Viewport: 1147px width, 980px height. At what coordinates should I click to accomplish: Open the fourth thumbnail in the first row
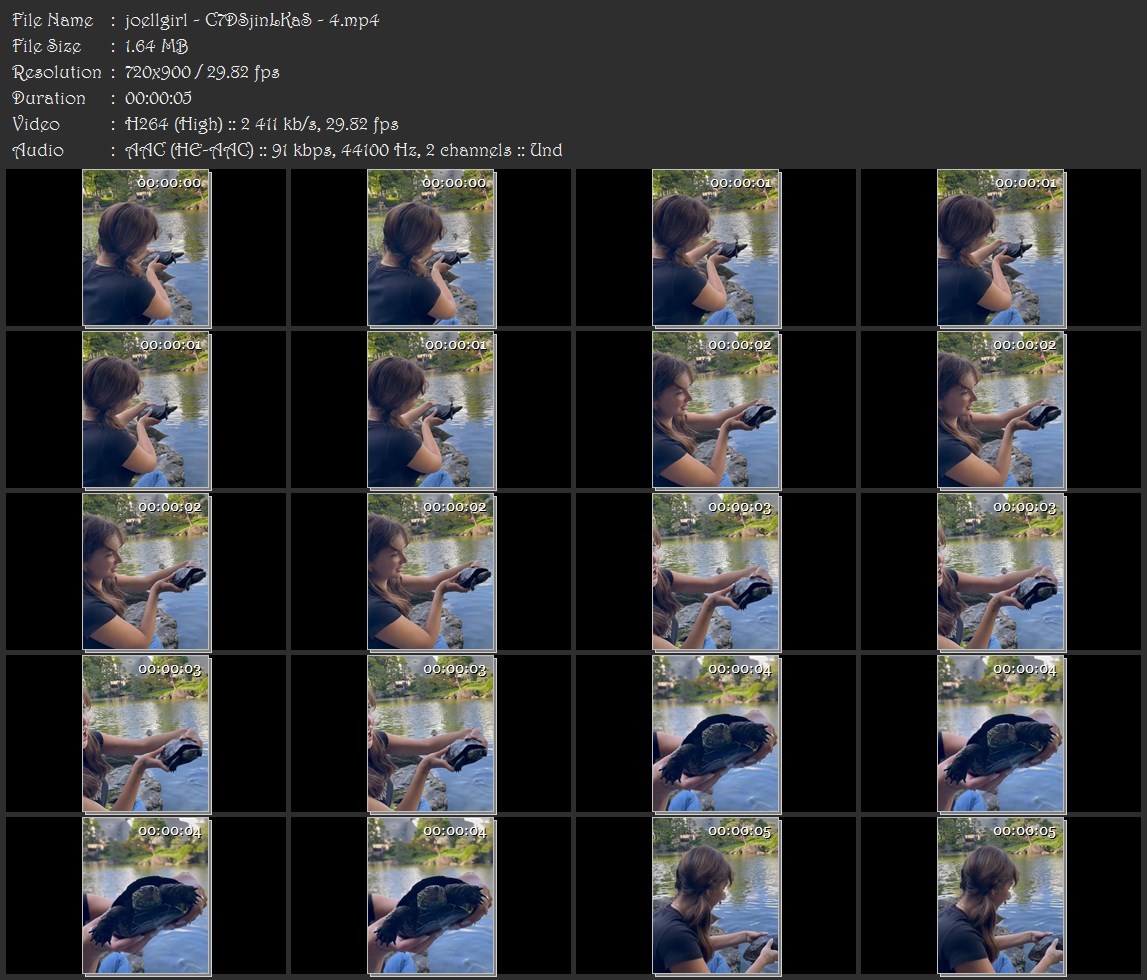[1001, 248]
